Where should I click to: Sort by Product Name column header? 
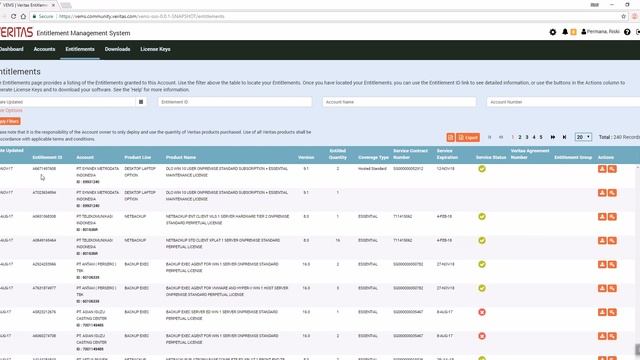pyautogui.click(x=181, y=157)
